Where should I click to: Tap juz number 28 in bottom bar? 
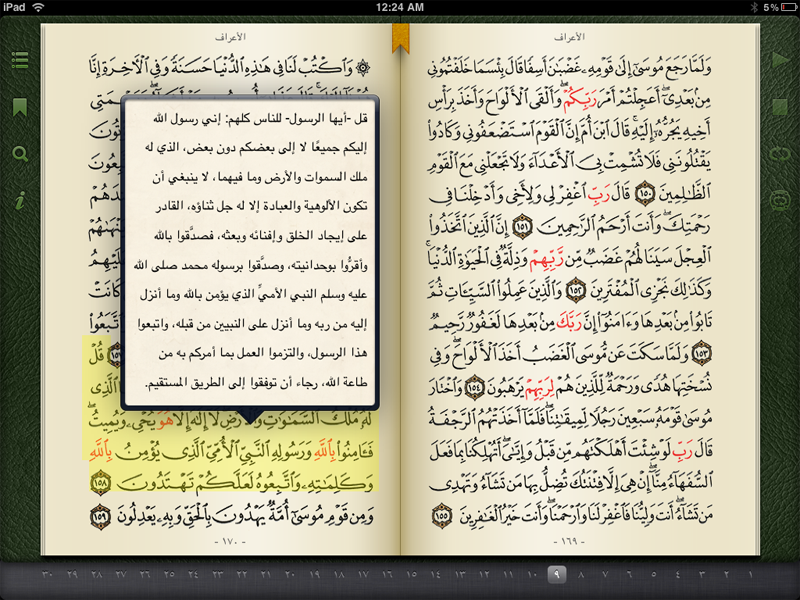click(96, 574)
